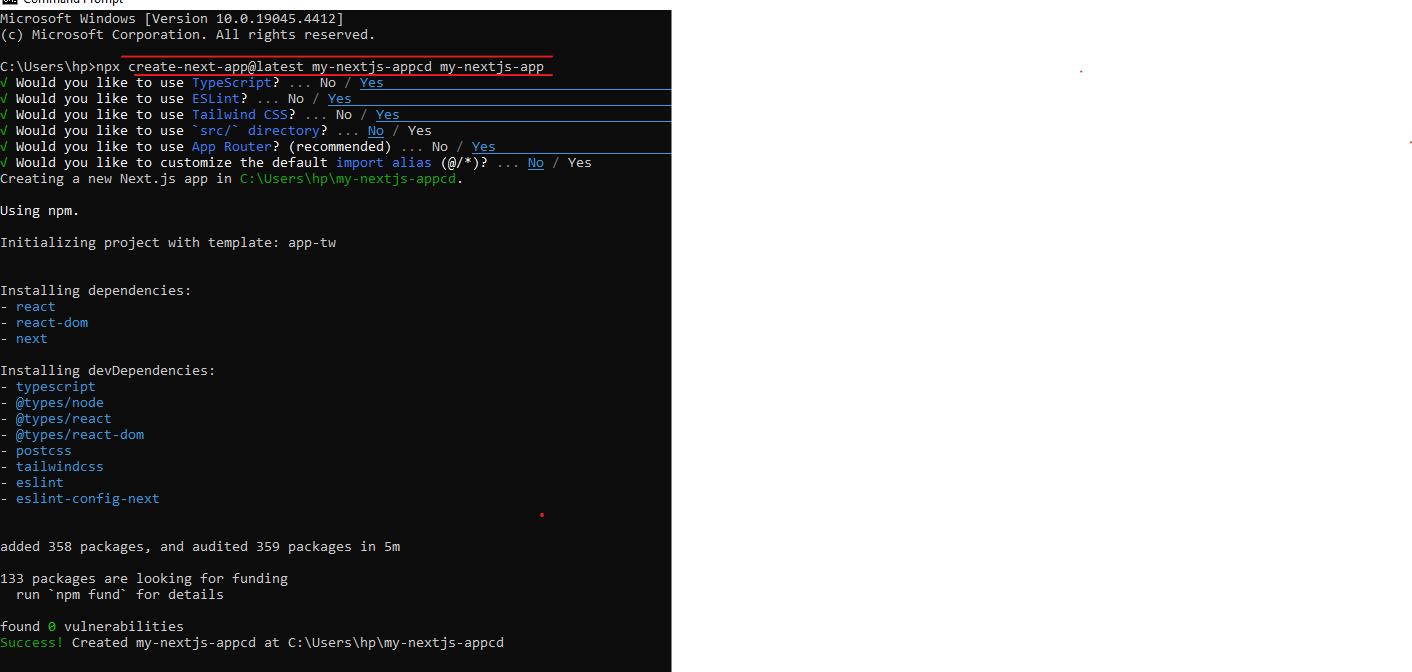Click '@types/react-dom' in the devDependencies list
This screenshot has width=1412, height=672.
tap(80, 435)
